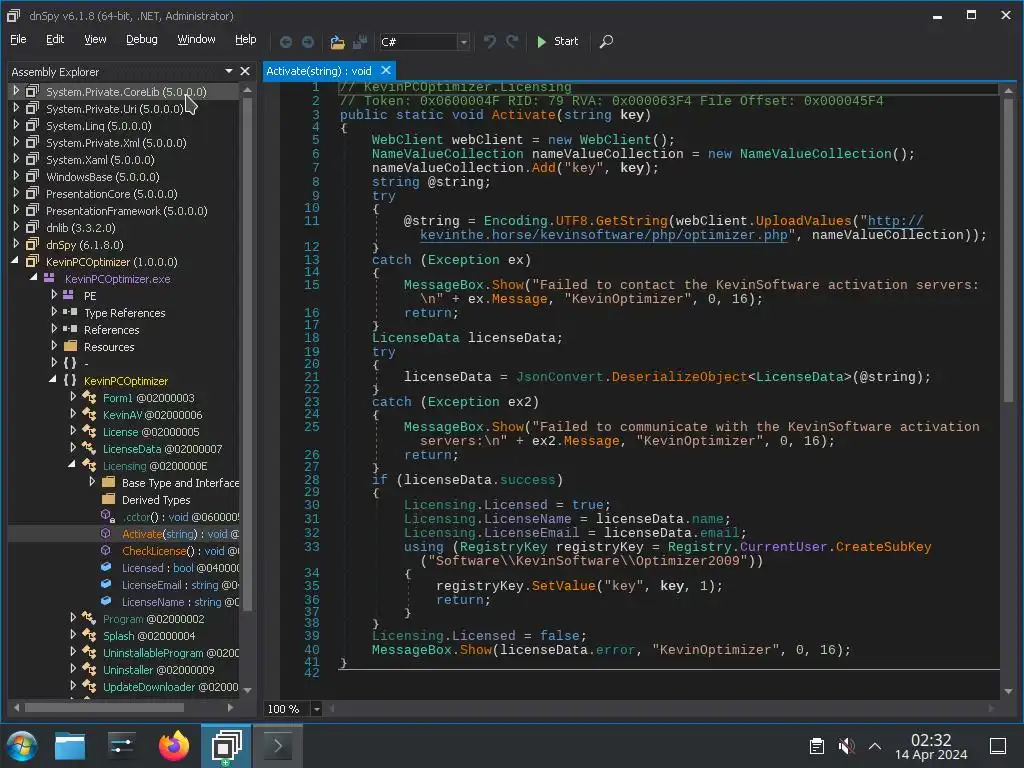Select the .cctor() static constructor icon

[108, 516]
